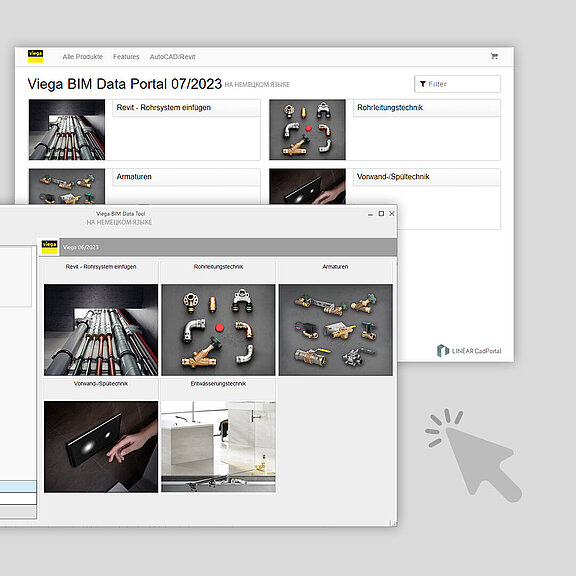Screen dimensions: 576x576
Task: Minimize the Viega BIM Data Tool window
Action: (370, 214)
